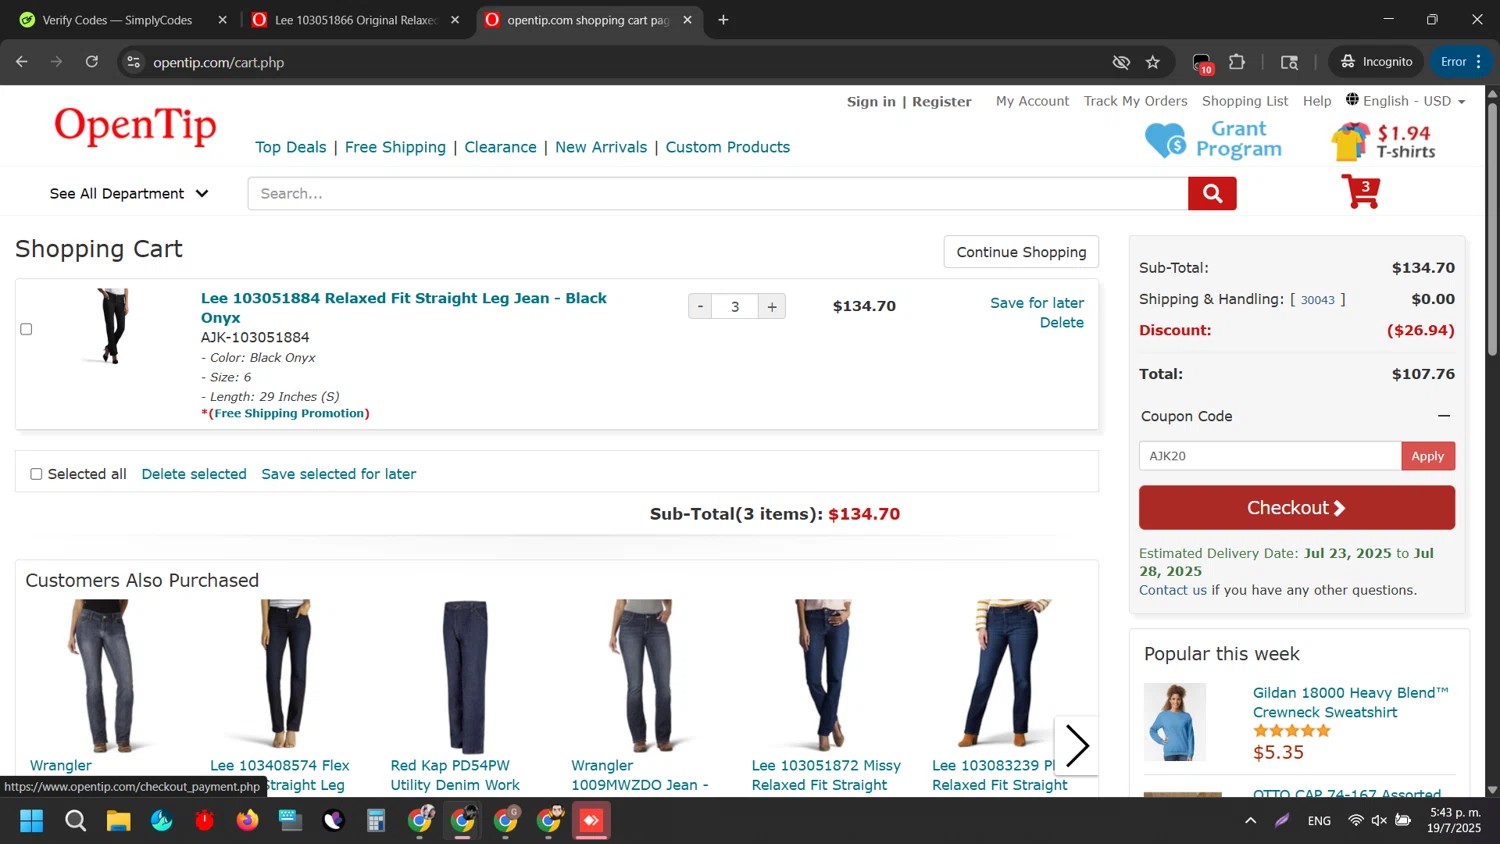Open a new browser tab
Viewport: 1500px width, 844px height.
[723, 20]
